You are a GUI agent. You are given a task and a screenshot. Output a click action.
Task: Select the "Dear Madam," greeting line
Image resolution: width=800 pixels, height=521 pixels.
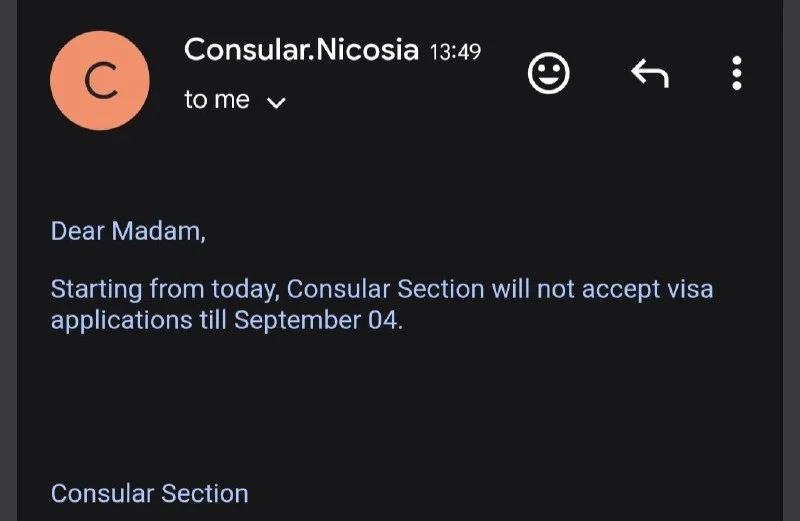[128, 232]
